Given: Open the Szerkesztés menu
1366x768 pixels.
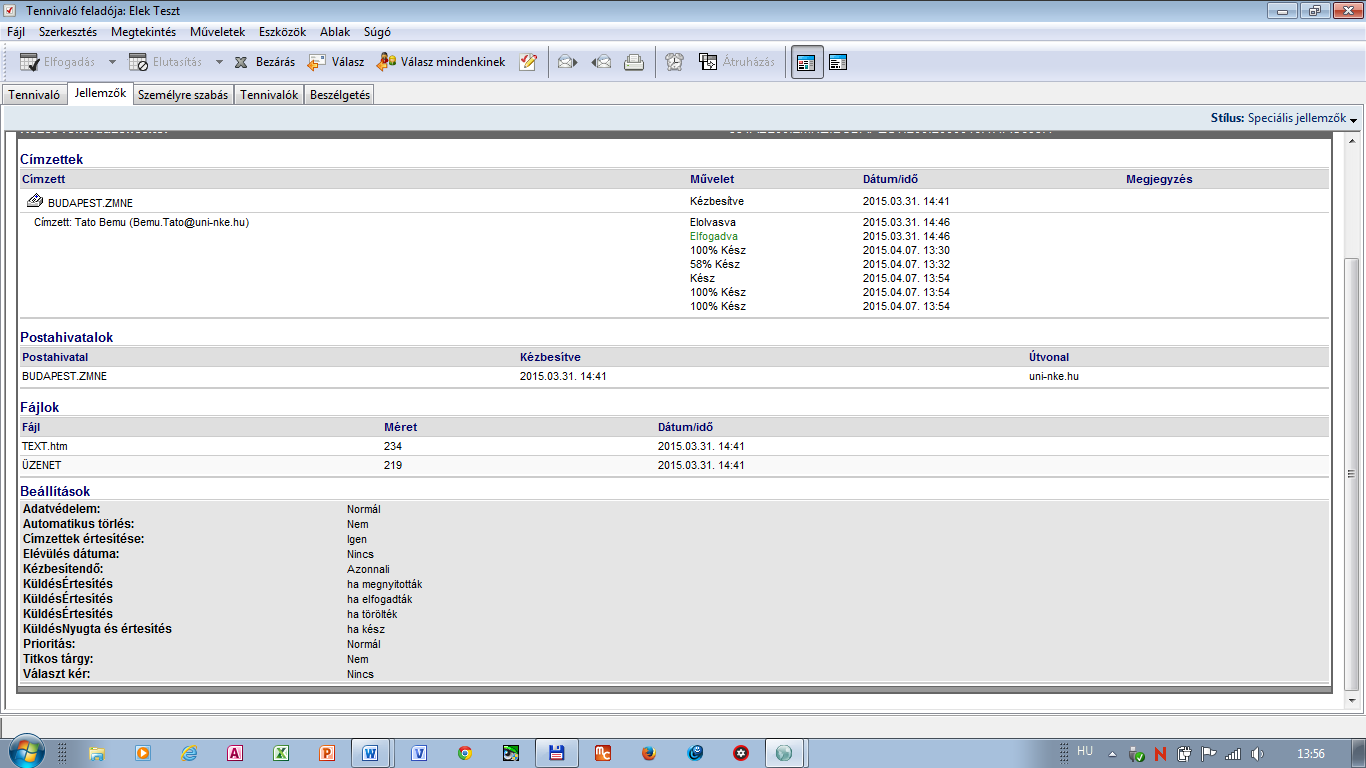Looking at the screenshot, I should pyautogui.click(x=68, y=32).
